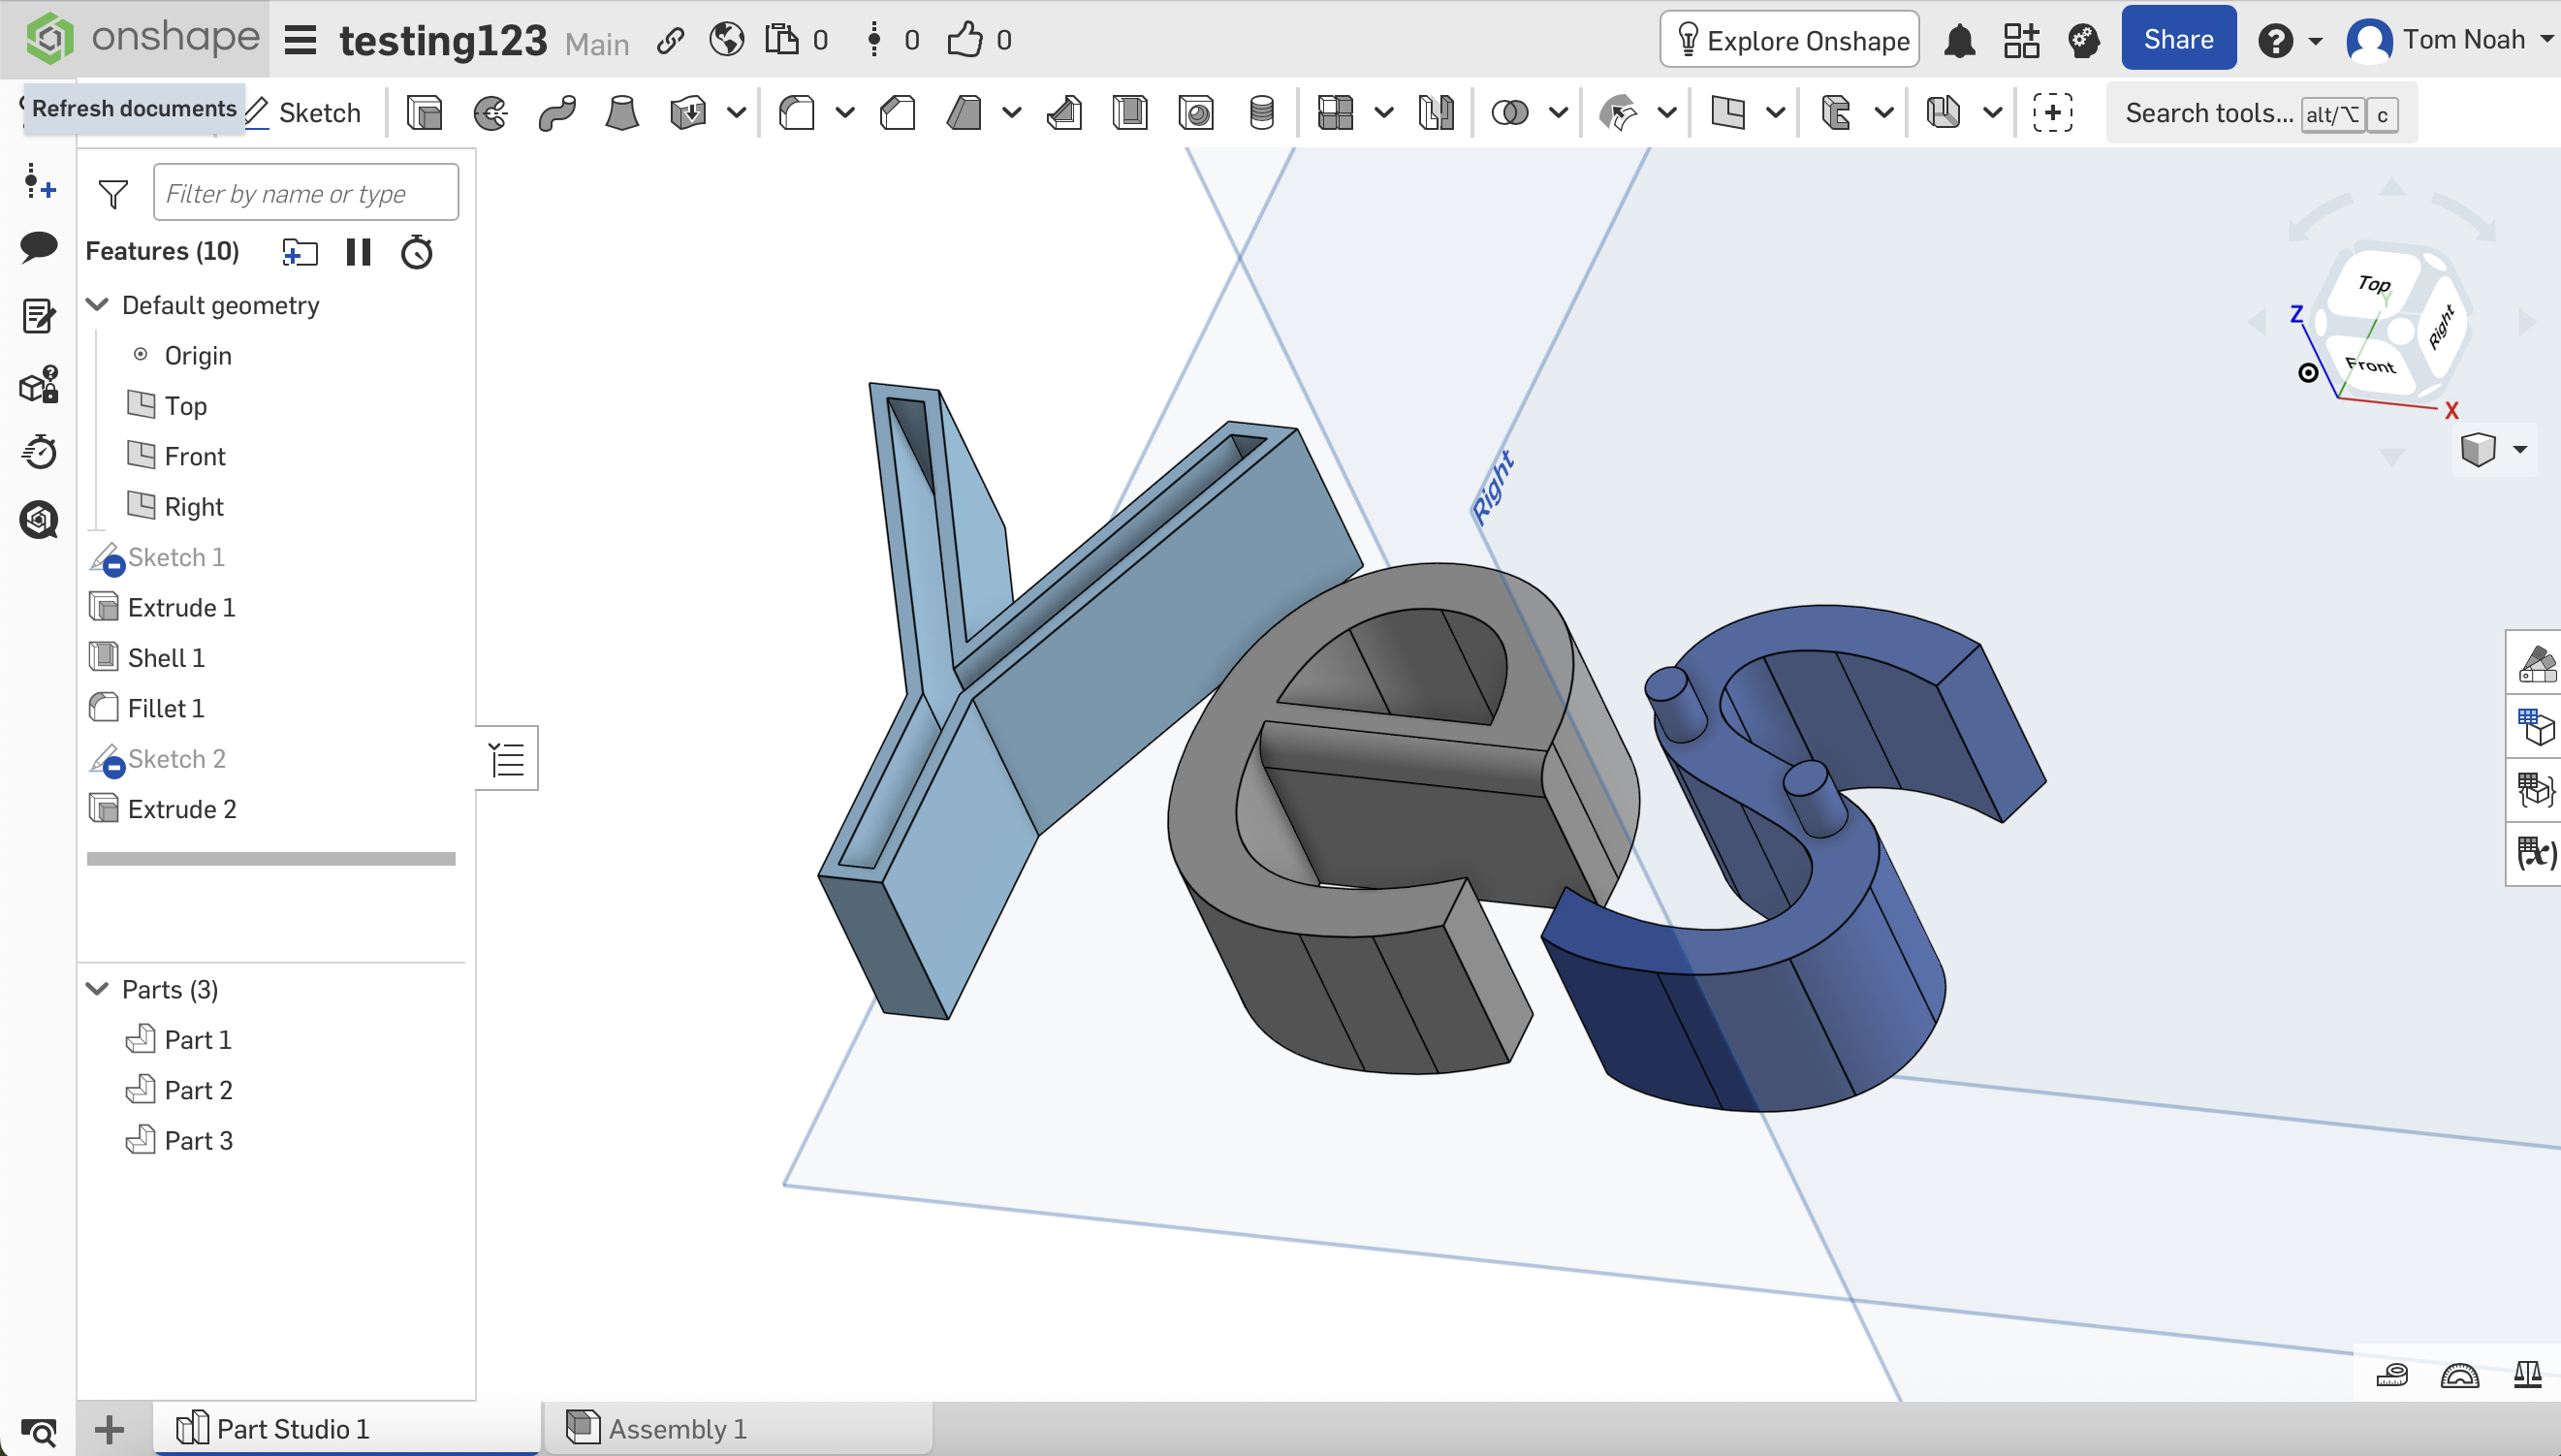Click the Filter by name input field

(305, 193)
